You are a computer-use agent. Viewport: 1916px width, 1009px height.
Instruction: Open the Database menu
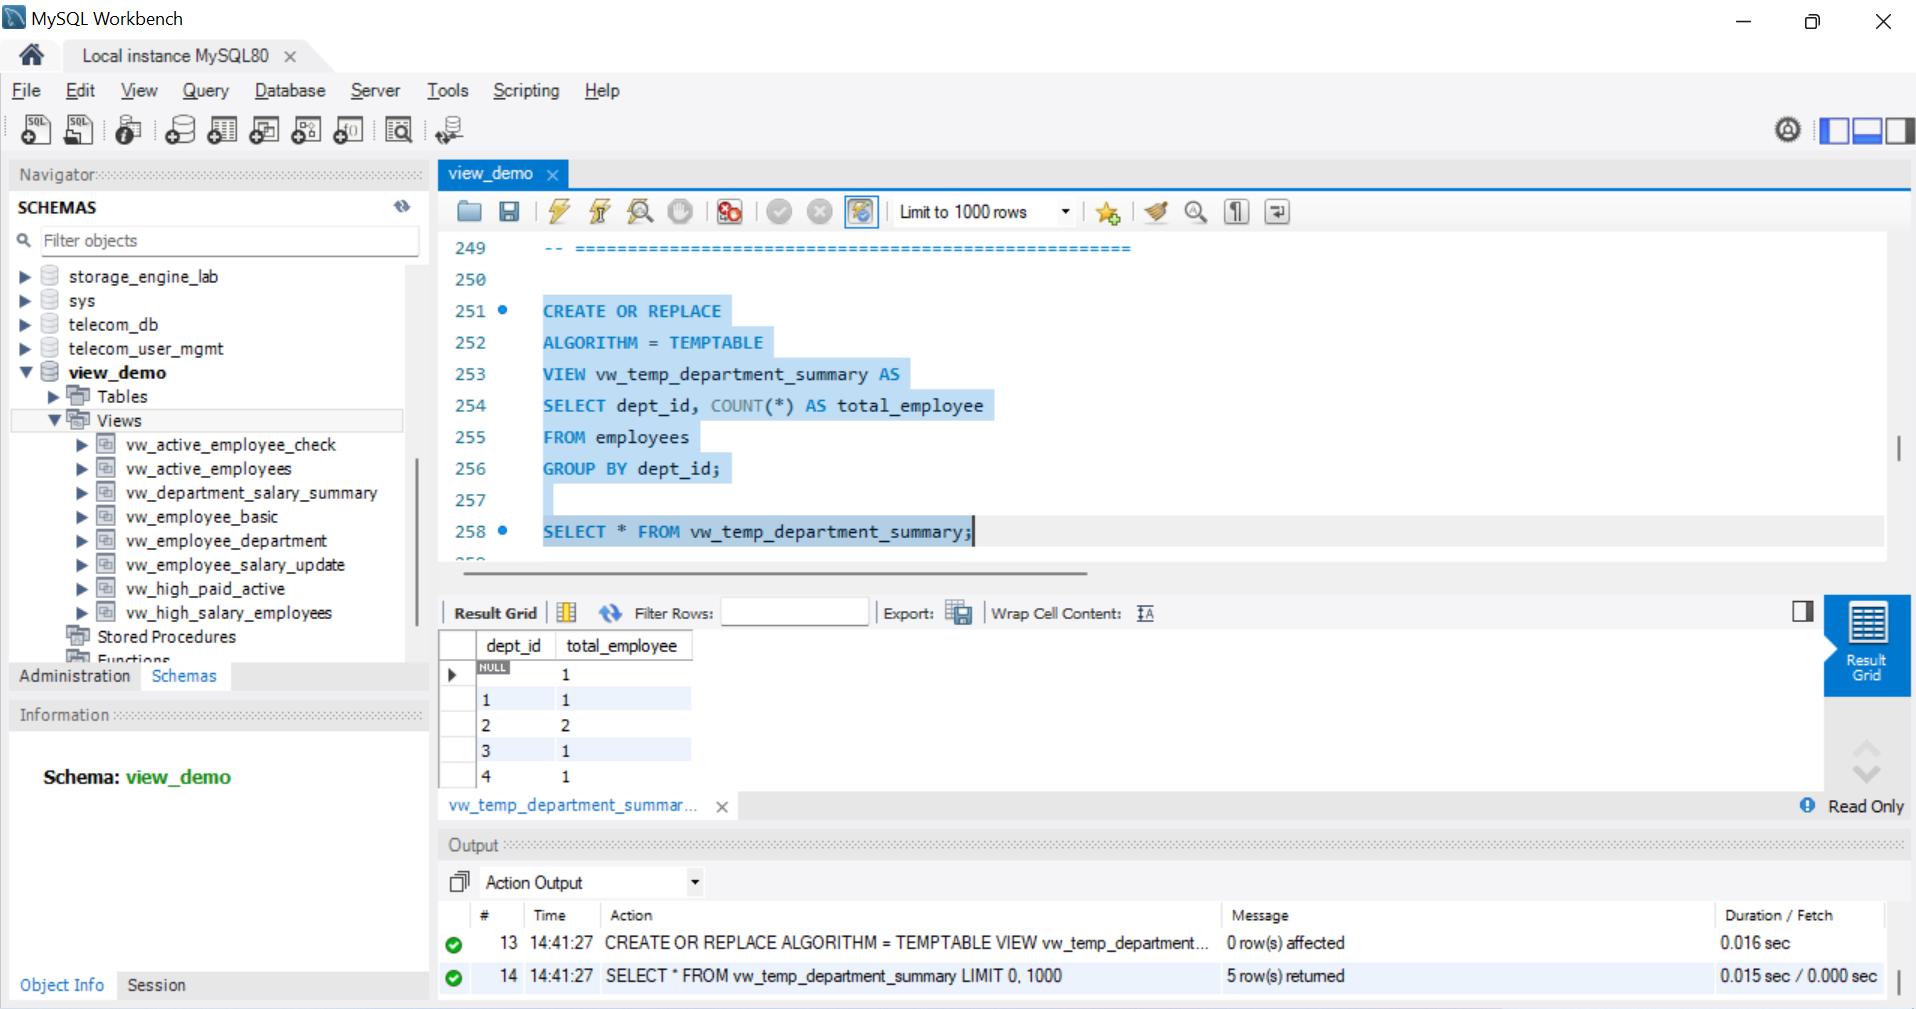[x=290, y=90]
